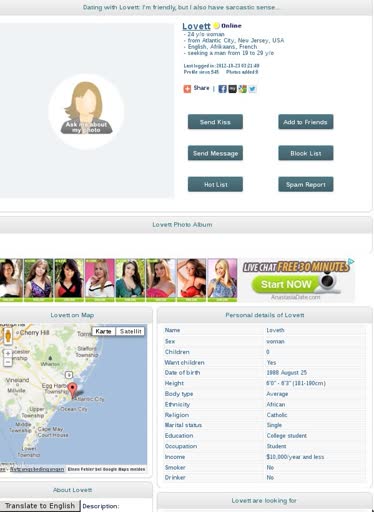Add profile to Hot List
Screen dimensions: 374x512
215,184
